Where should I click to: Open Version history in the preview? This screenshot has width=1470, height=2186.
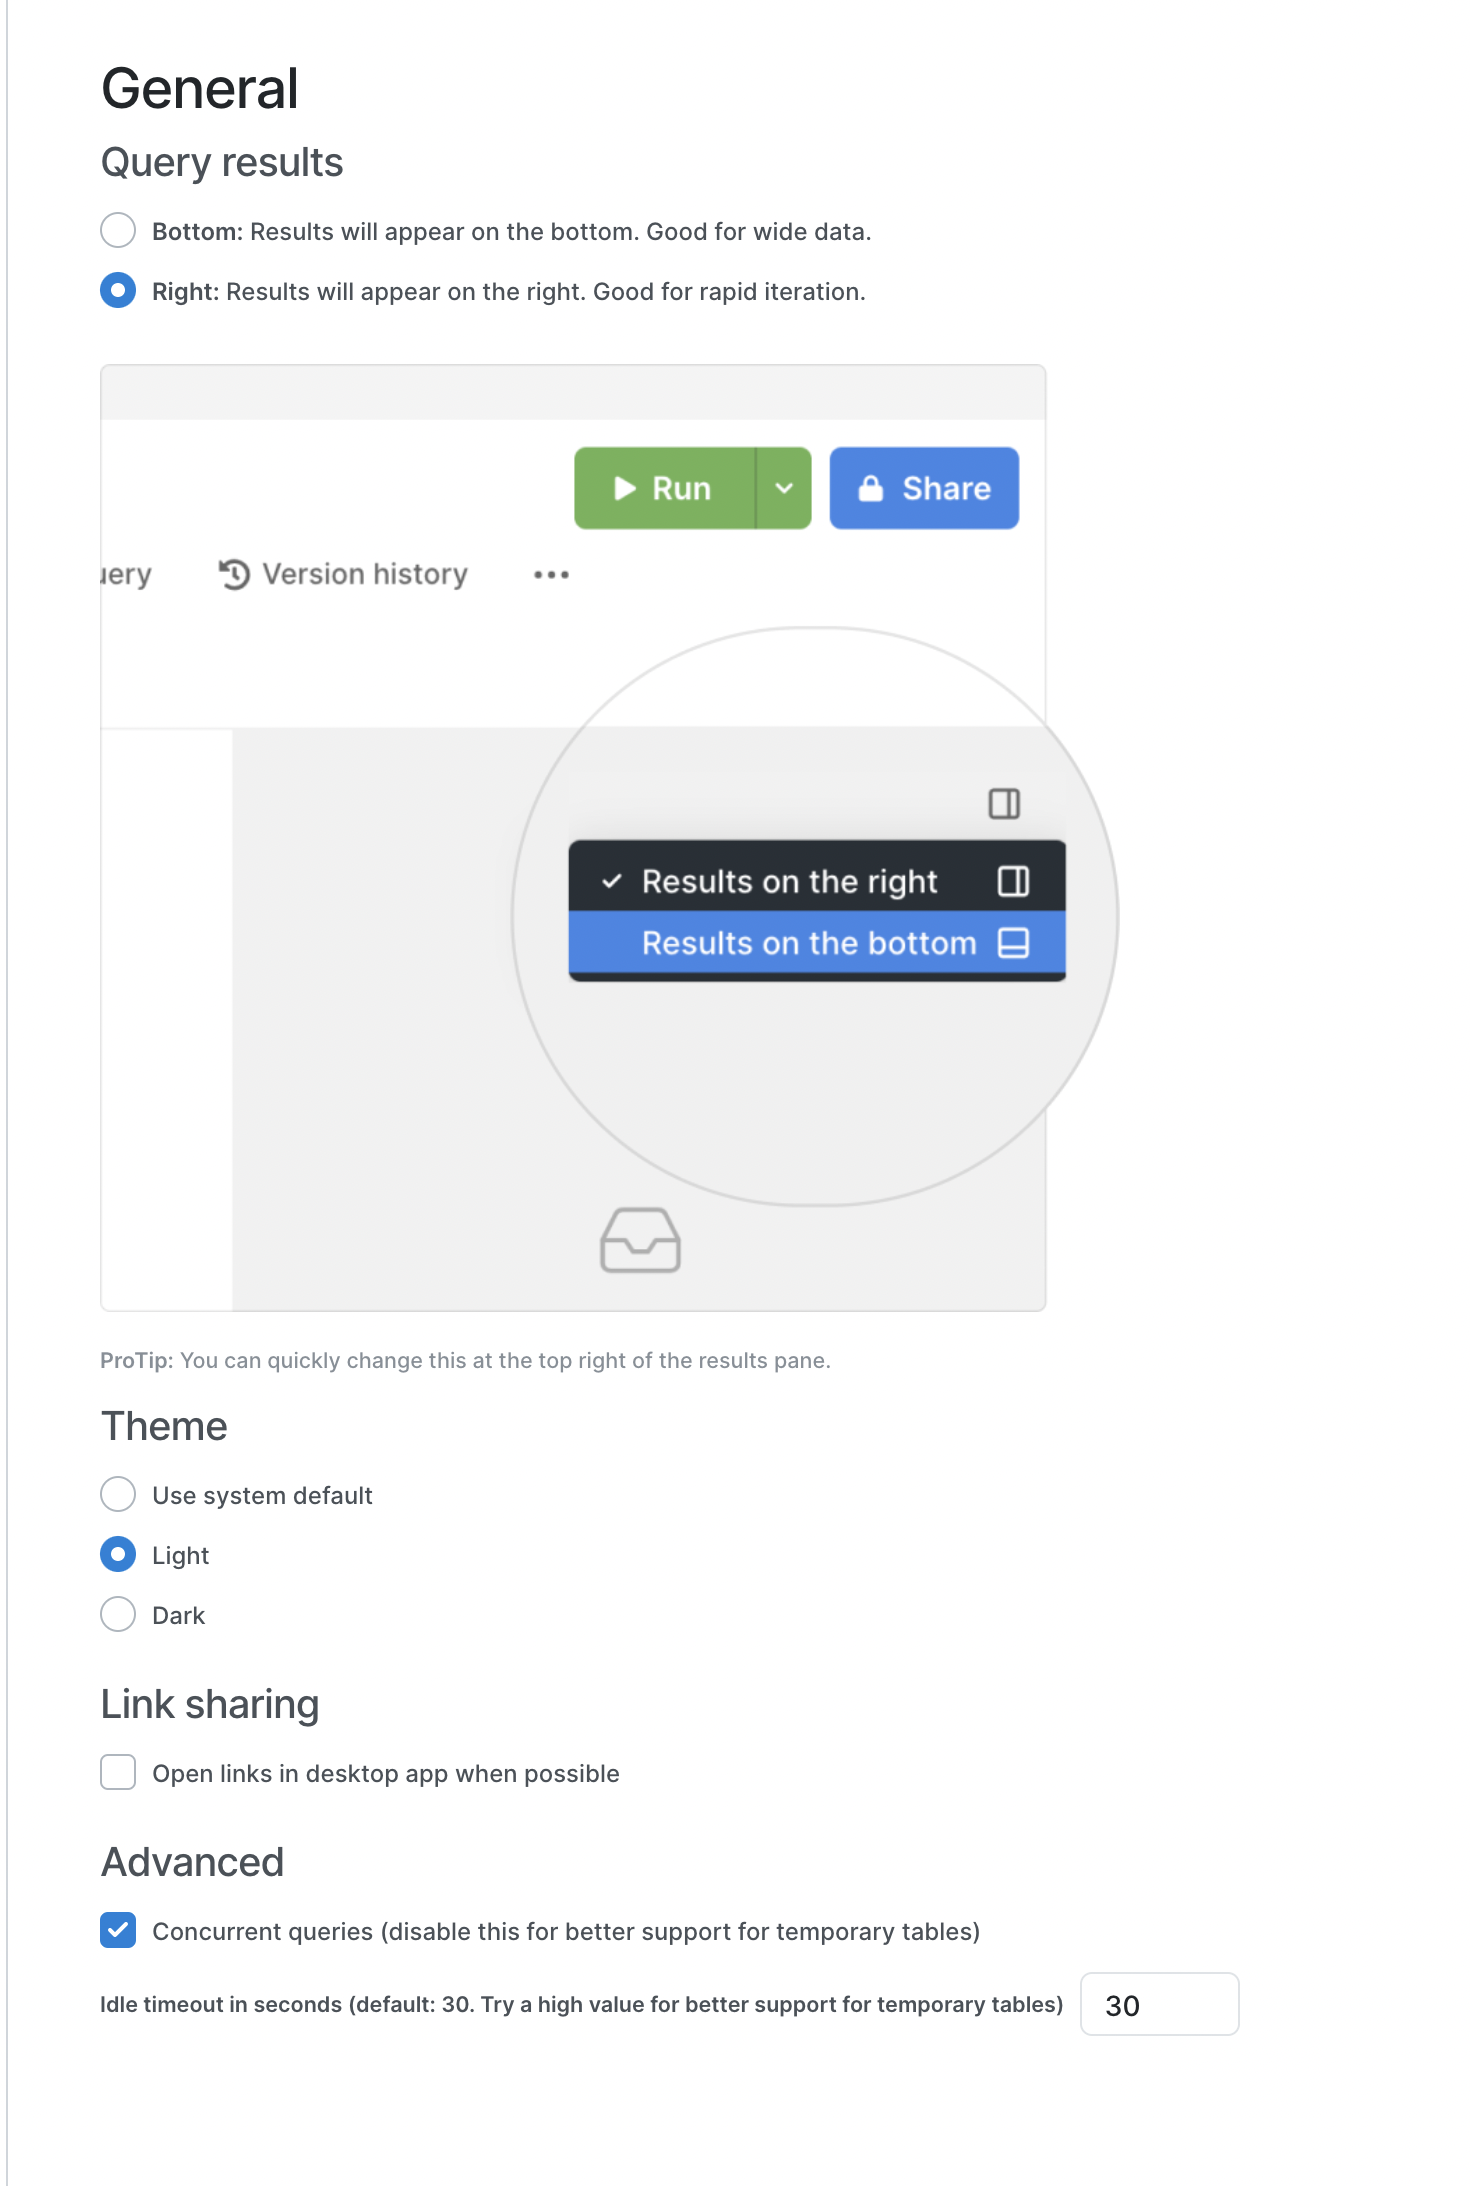click(343, 574)
